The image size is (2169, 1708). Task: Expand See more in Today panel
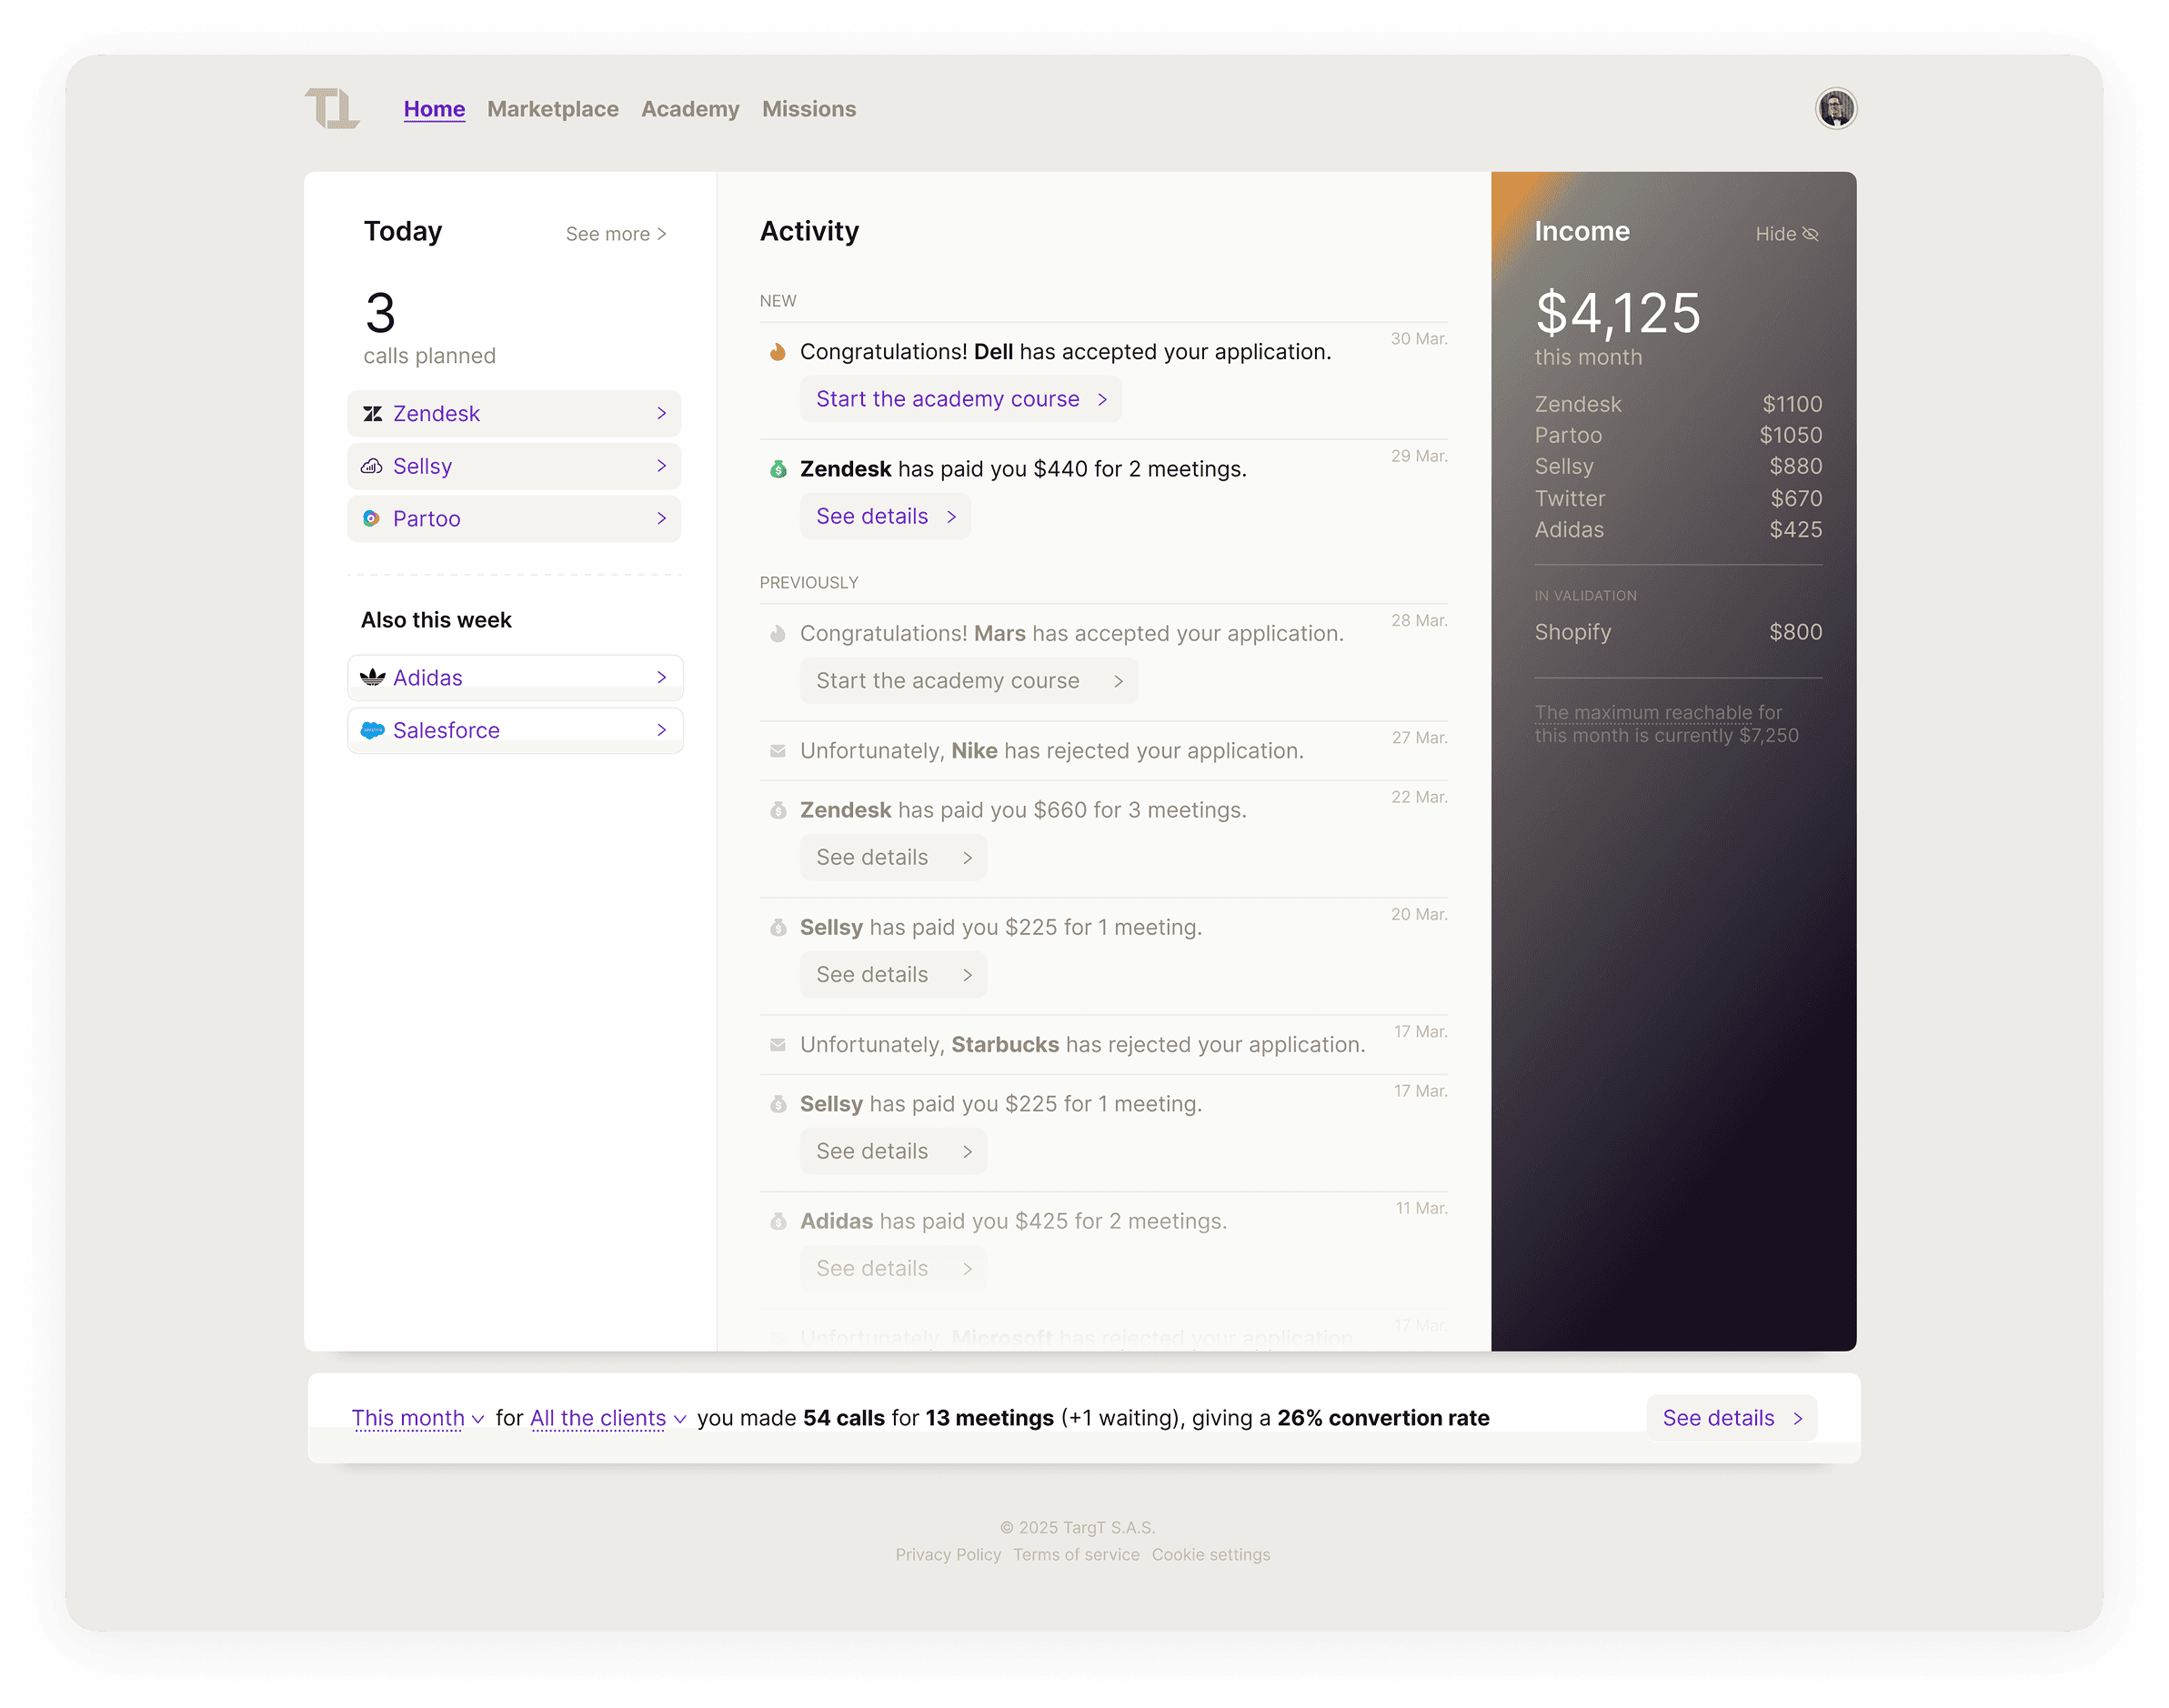pos(615,234)
